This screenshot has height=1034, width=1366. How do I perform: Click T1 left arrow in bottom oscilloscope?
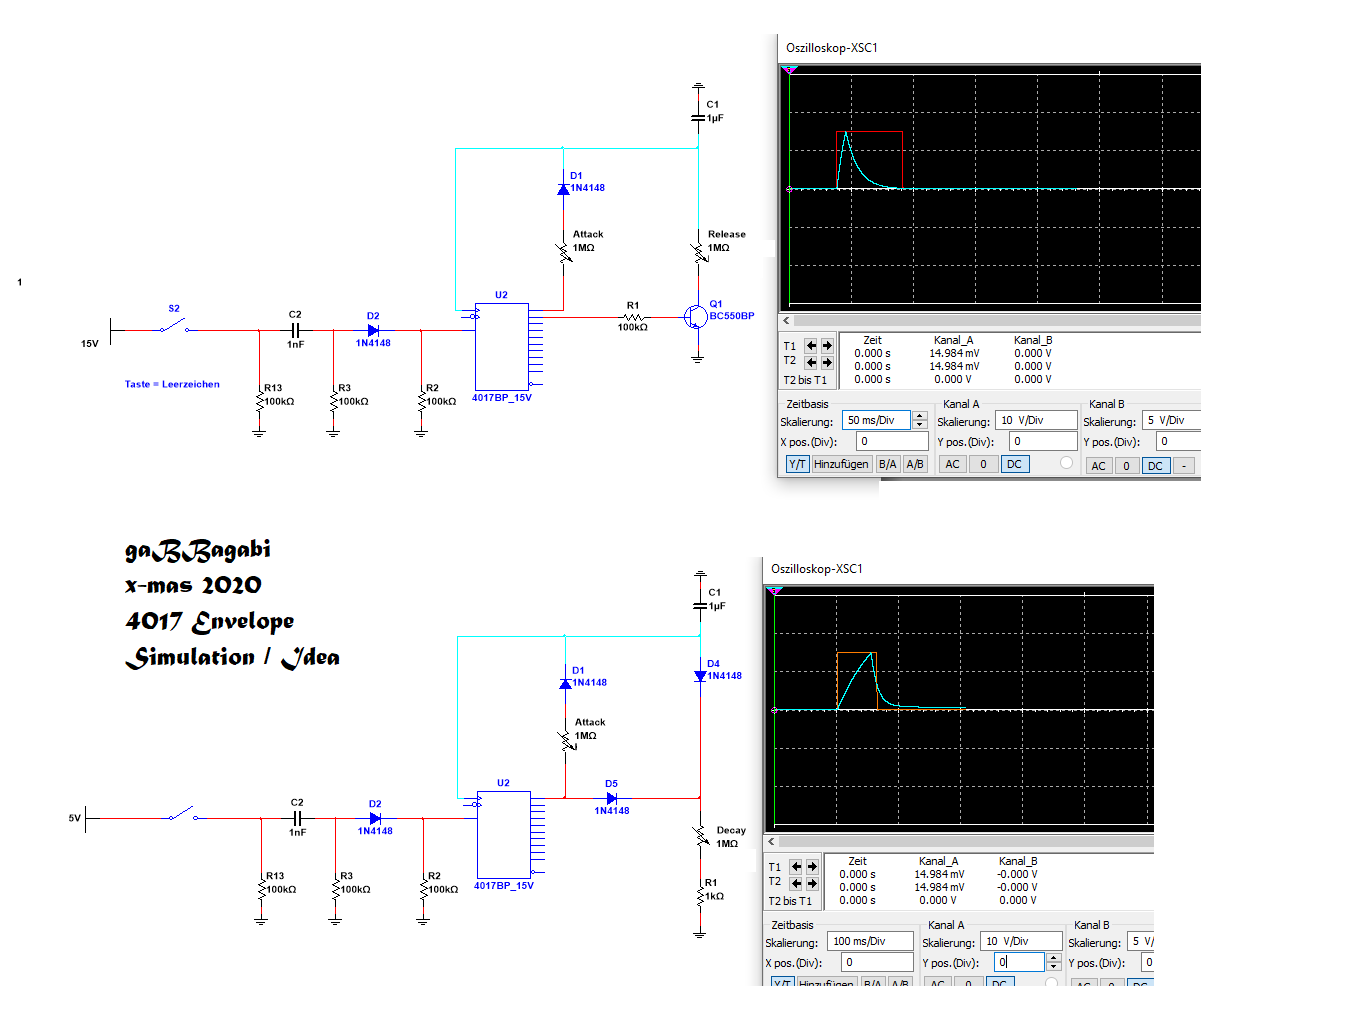[x=796, y=867]
